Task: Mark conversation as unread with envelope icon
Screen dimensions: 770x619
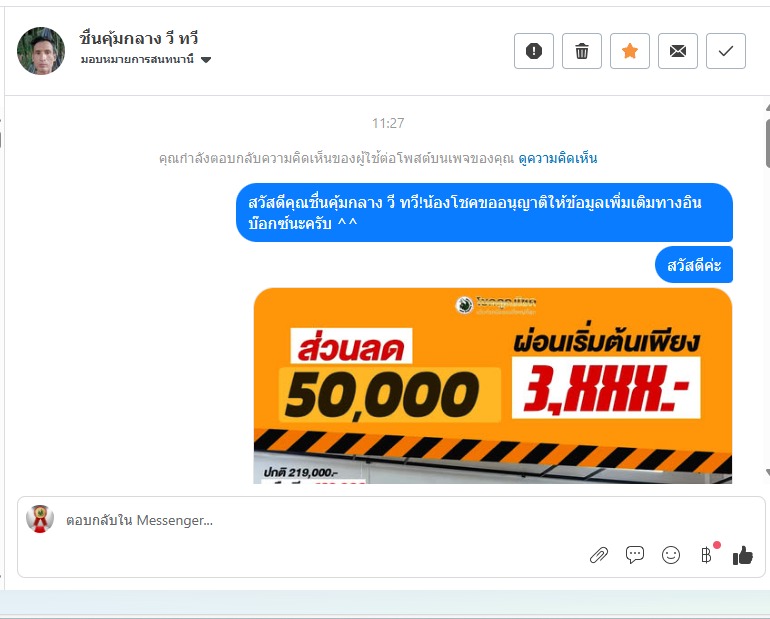Action: 678,51
